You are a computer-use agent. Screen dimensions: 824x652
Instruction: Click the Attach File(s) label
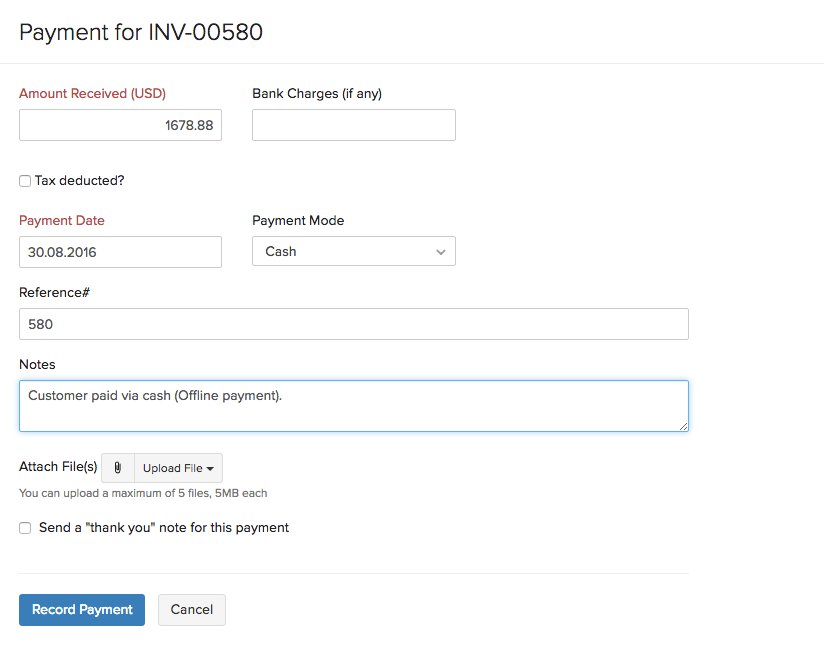tap(58, 467)
